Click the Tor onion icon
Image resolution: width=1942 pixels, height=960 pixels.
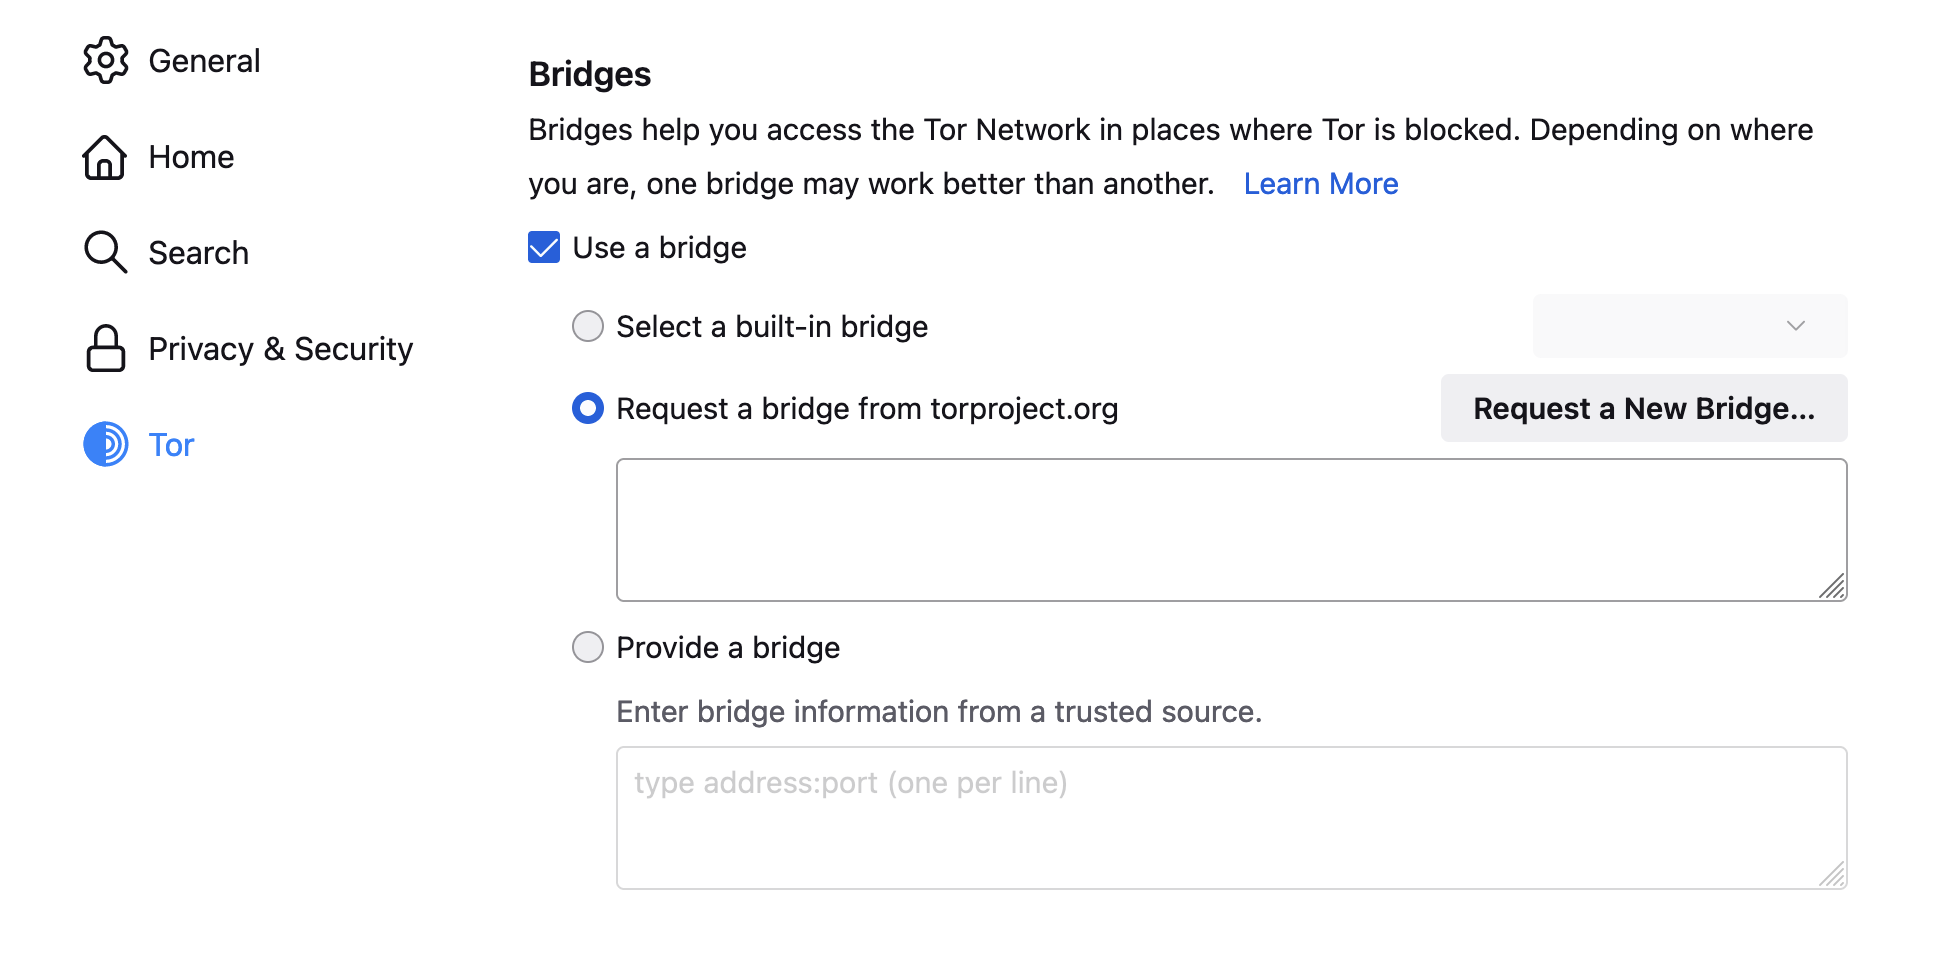[x=105, y=445]
